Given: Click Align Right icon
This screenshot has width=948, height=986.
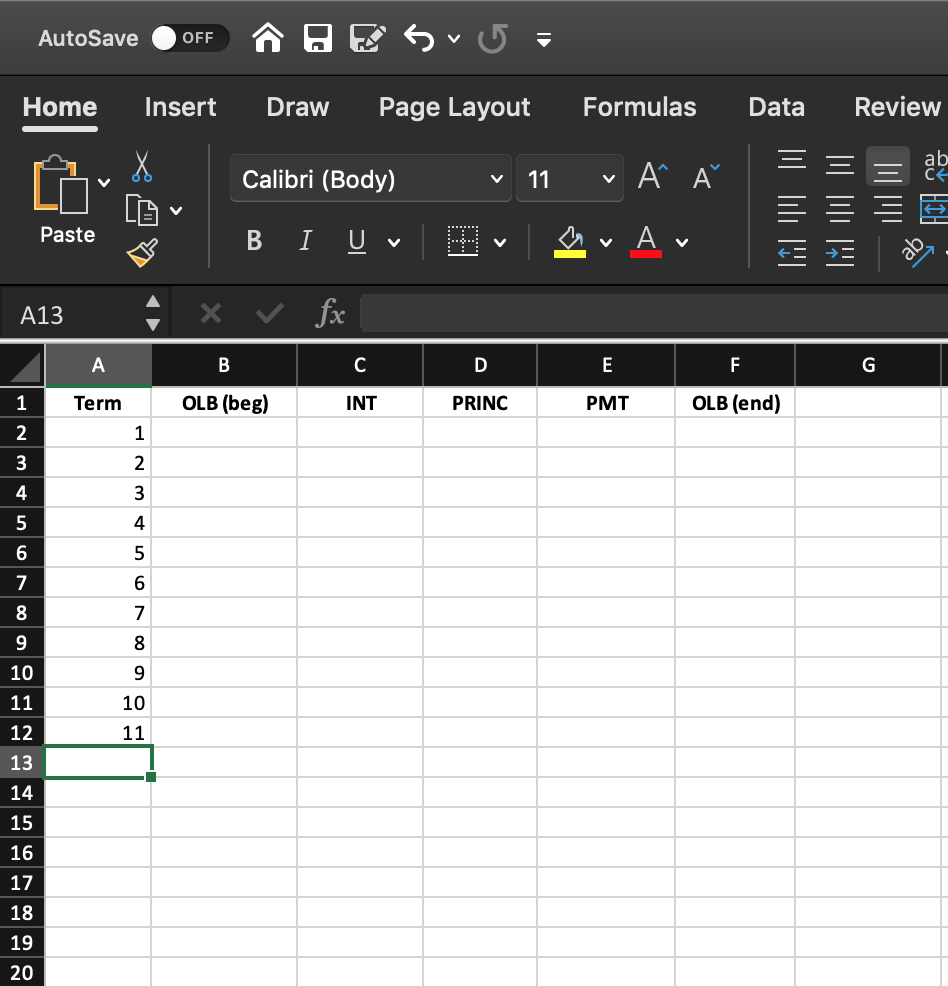Looking at the screenshot, I should click(x=888, y=209).
